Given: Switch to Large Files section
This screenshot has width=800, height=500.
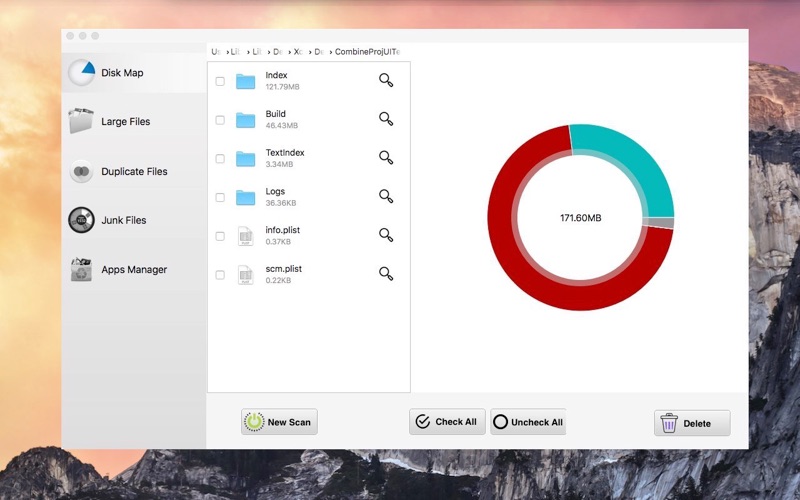Looking at the screenshot, I should click(x=125, y=122).
